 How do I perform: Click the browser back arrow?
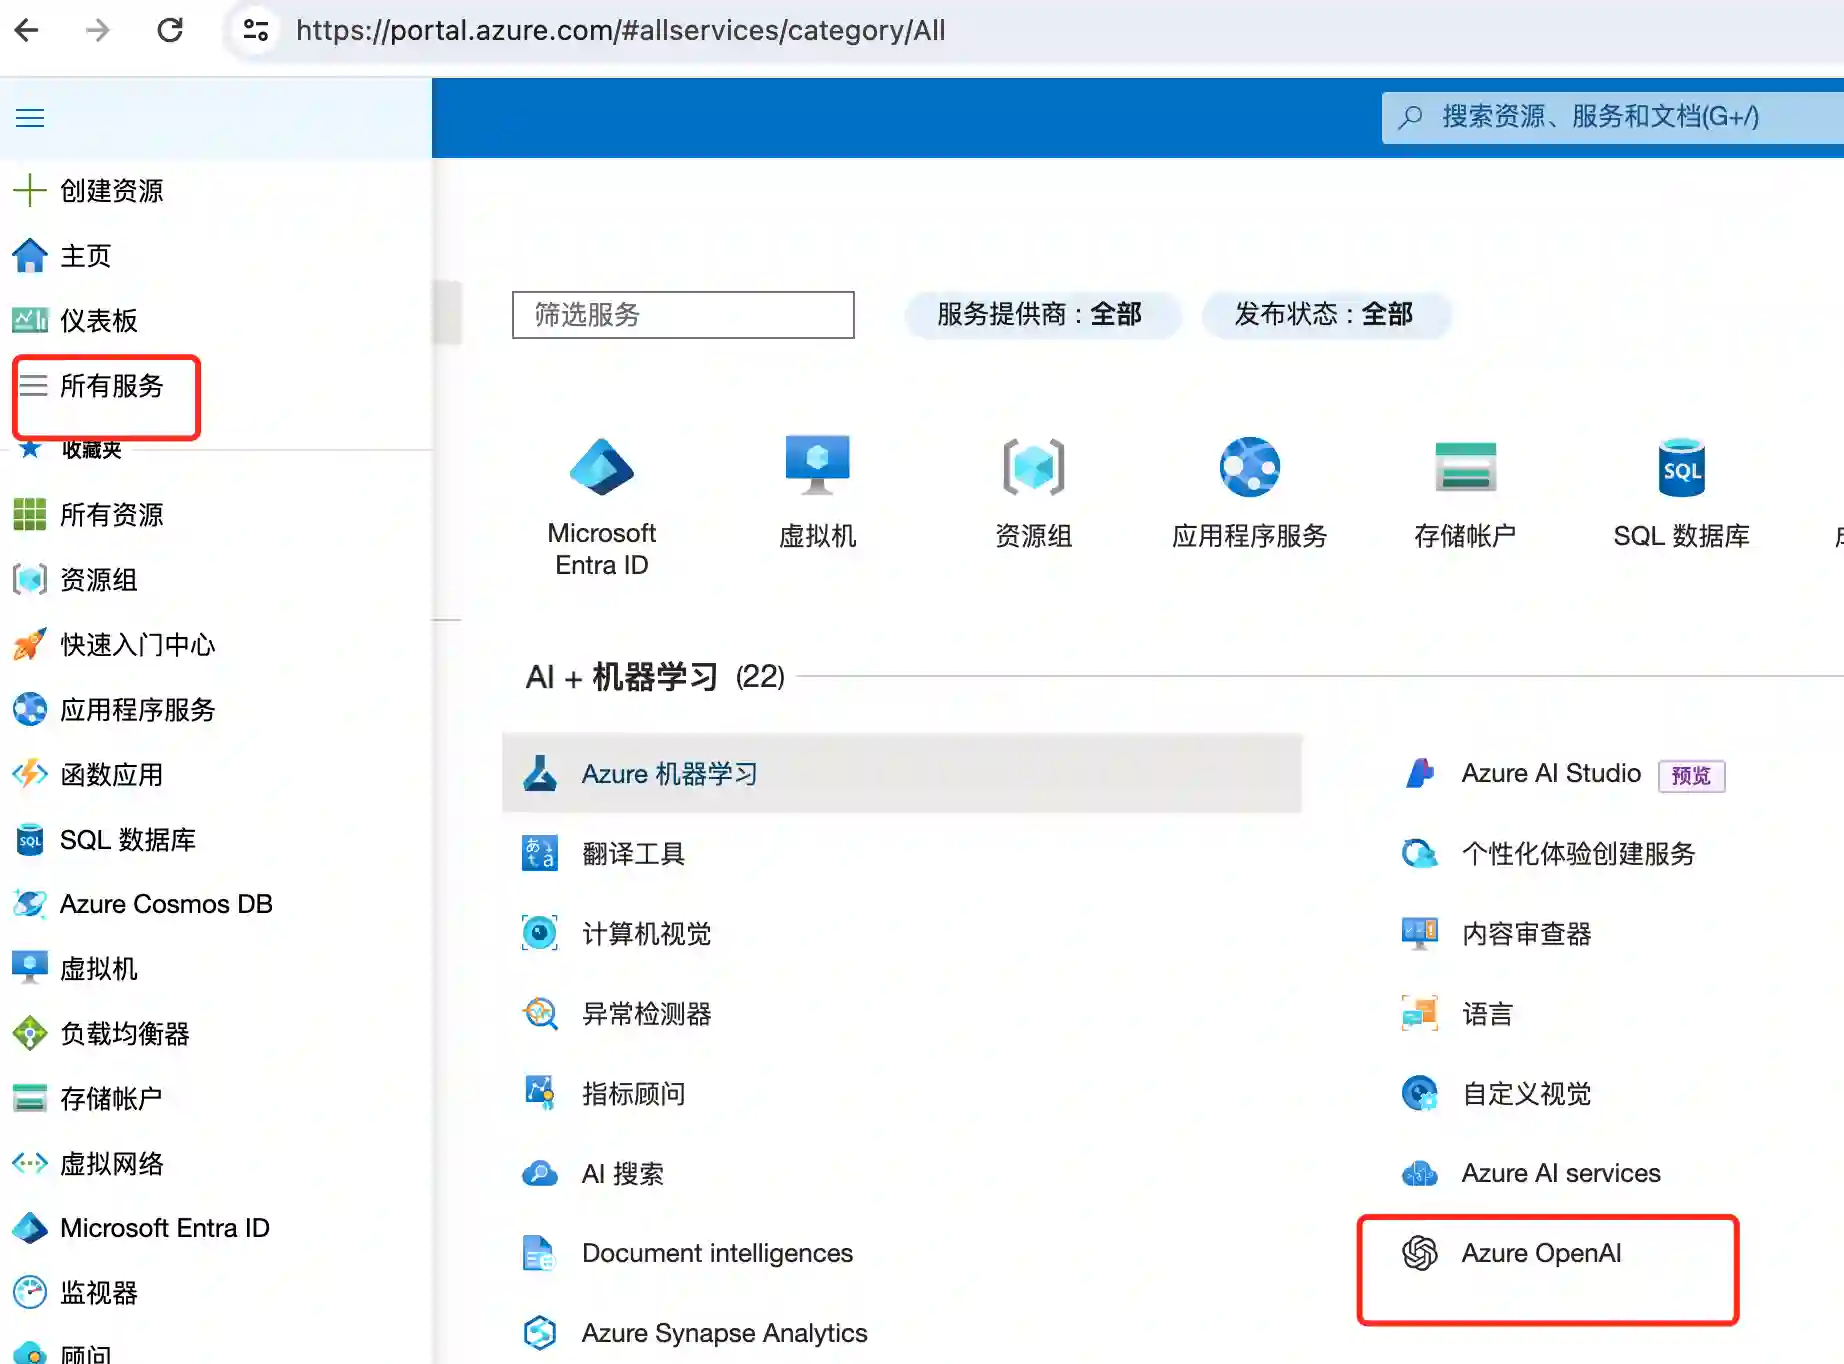(x=27, y=30)
